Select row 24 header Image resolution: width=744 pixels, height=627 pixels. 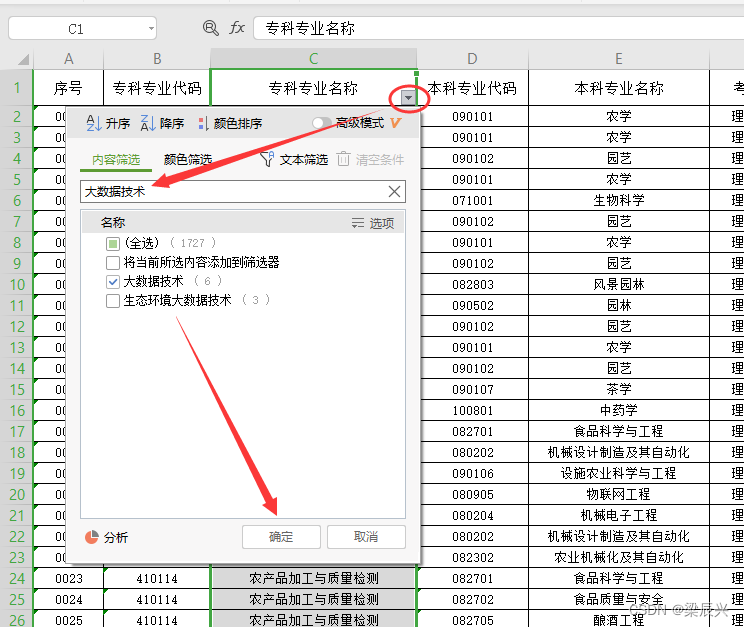[17, 579]
